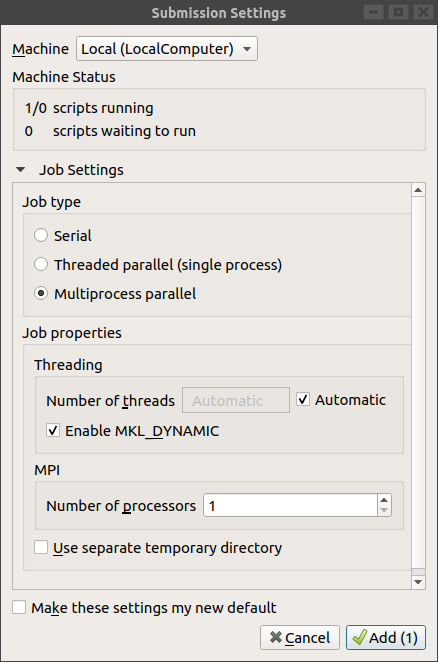Click the Threading group label
The height and width of the screenshot is (662, 438).
68,365
